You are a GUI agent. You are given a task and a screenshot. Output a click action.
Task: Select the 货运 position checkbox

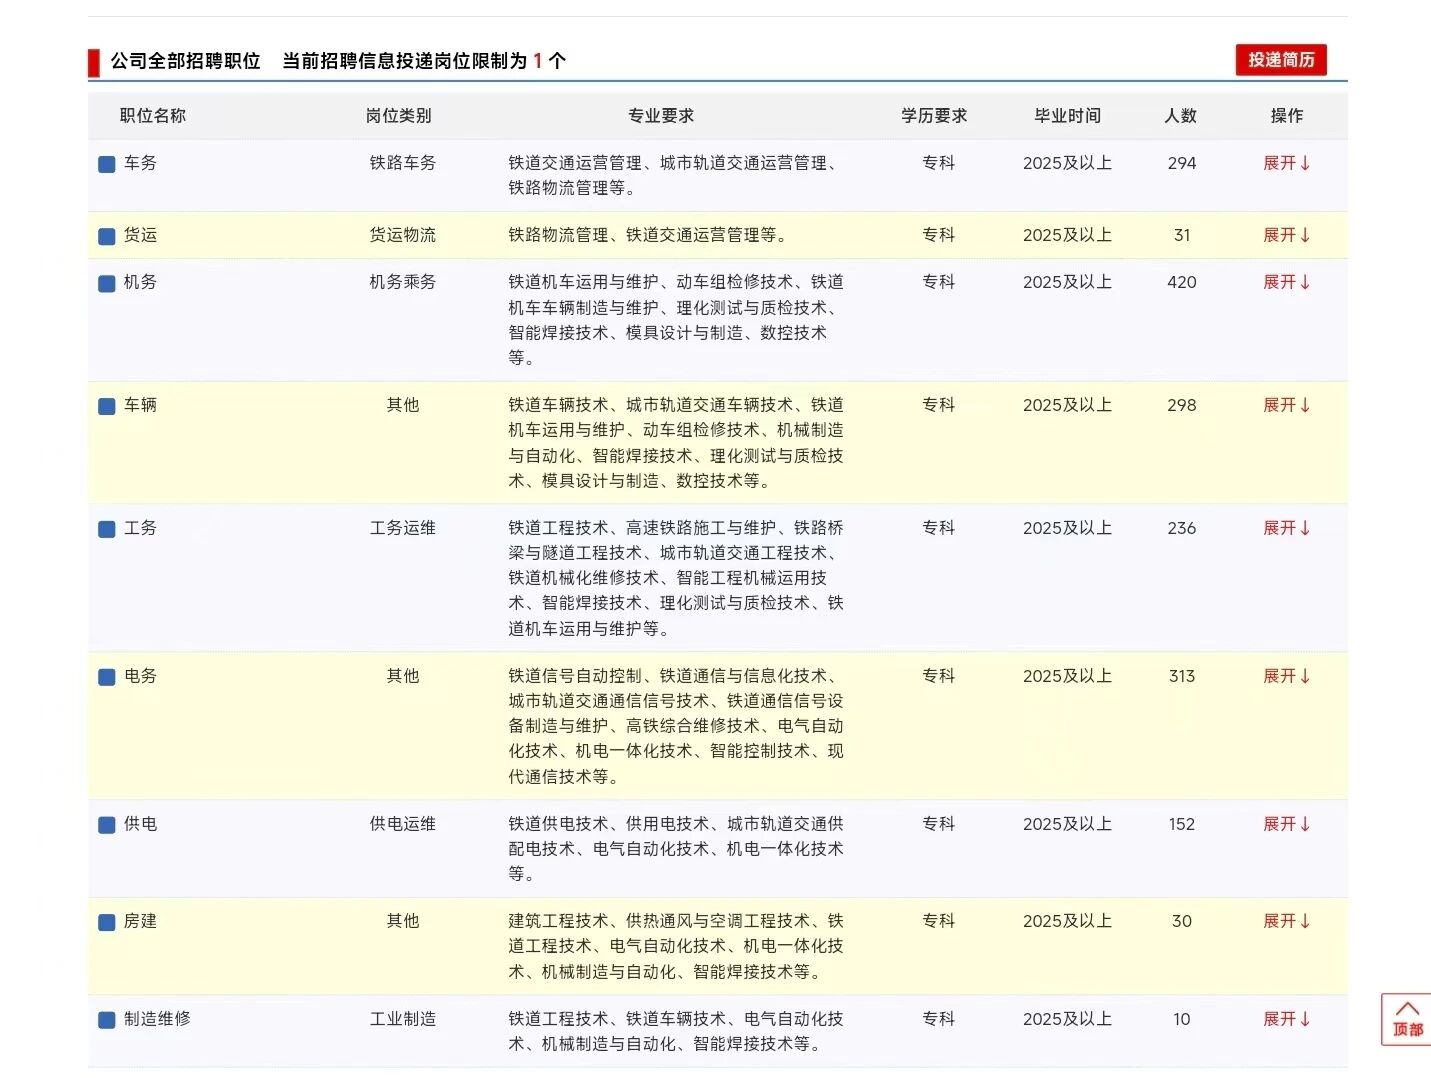107,236
